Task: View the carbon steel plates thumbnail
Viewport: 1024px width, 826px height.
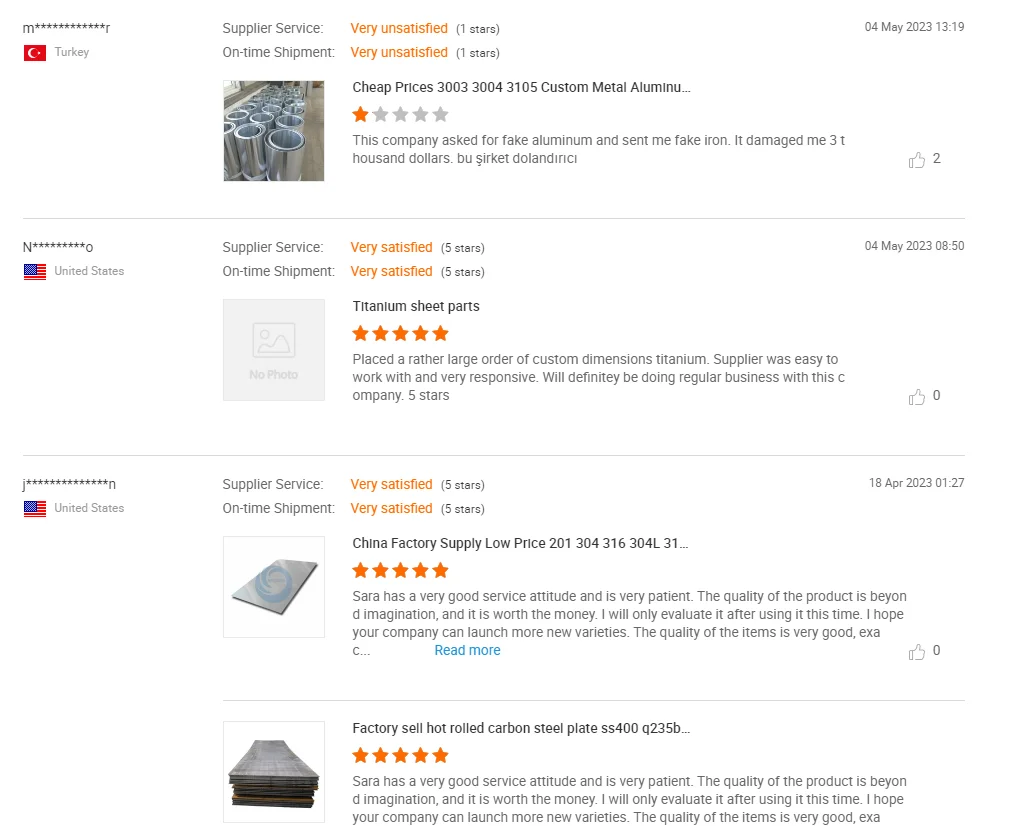Action: (274, 771)
